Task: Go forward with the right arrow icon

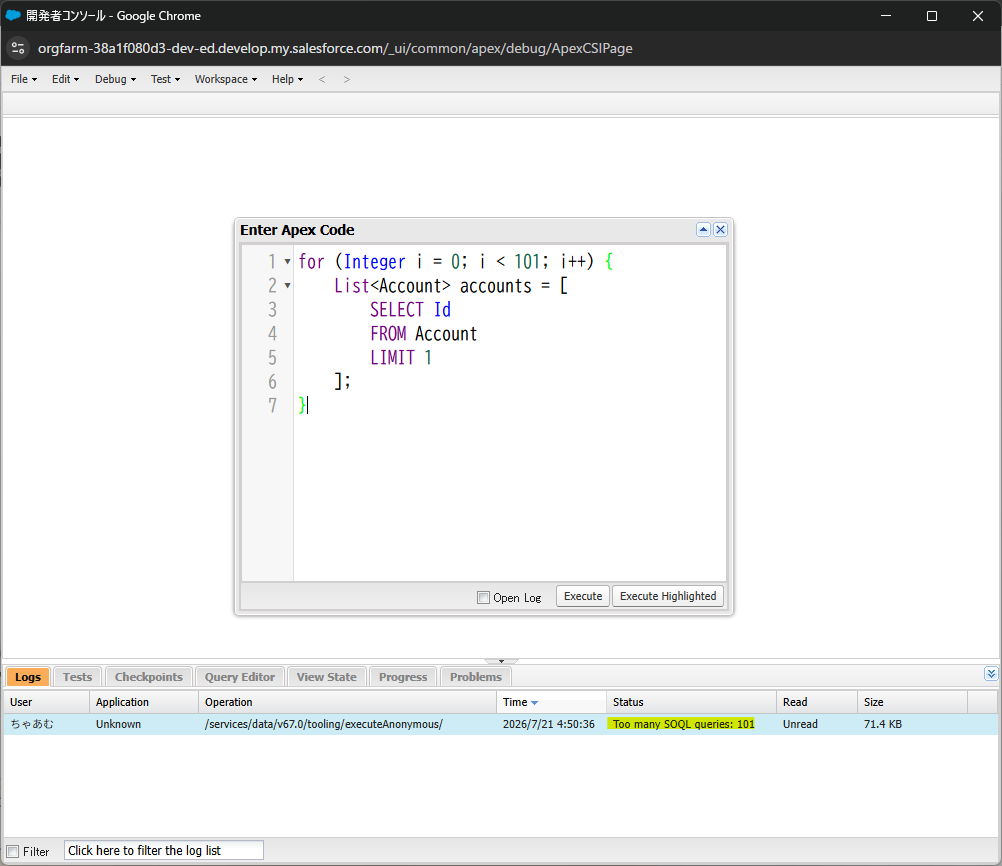Action: pyautogui.click(x=346, y=79)
